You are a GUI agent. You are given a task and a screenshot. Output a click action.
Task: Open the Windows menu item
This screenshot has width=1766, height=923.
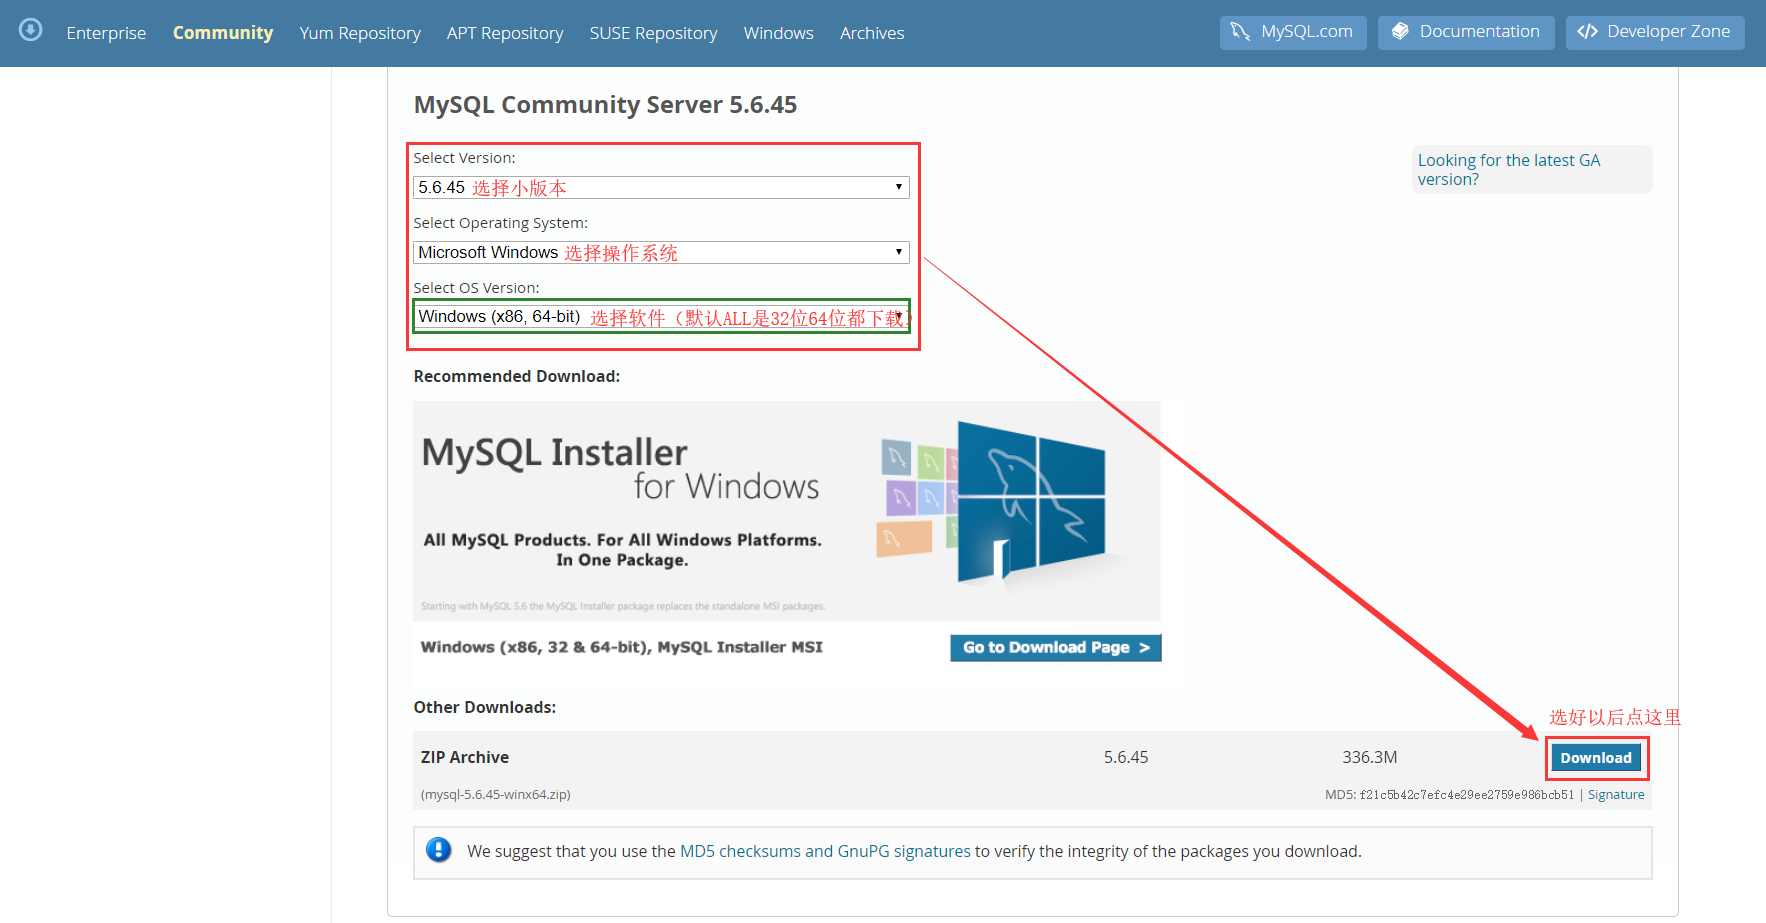pos(779,33)
